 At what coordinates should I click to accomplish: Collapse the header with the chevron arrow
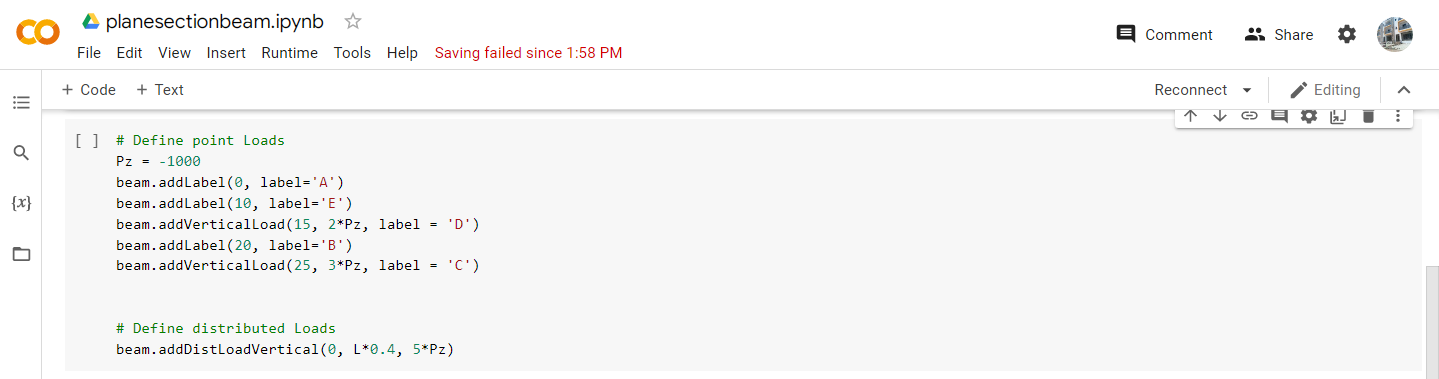pyautogui.click(x=1404, y=90)
